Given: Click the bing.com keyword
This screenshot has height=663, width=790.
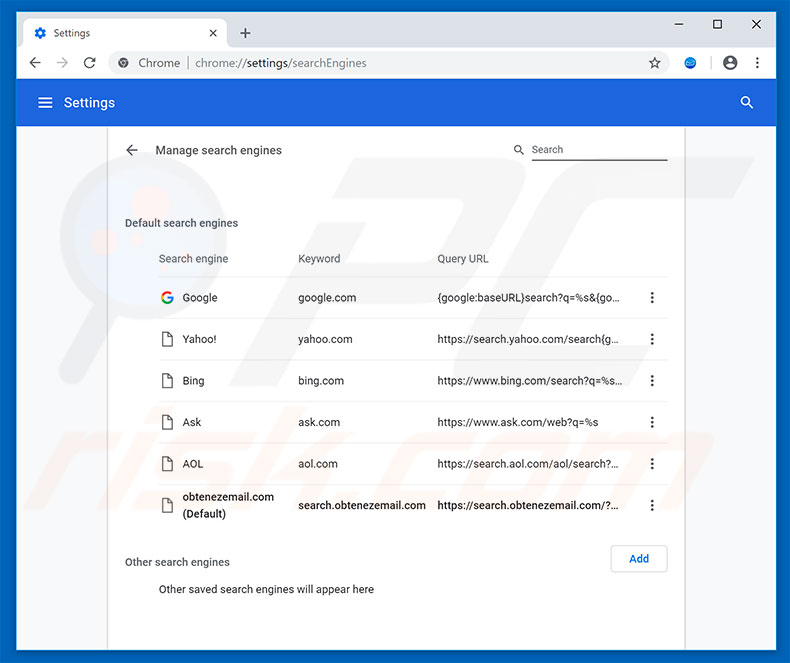Looking at the screenshot, I should [x=321, y=381].
